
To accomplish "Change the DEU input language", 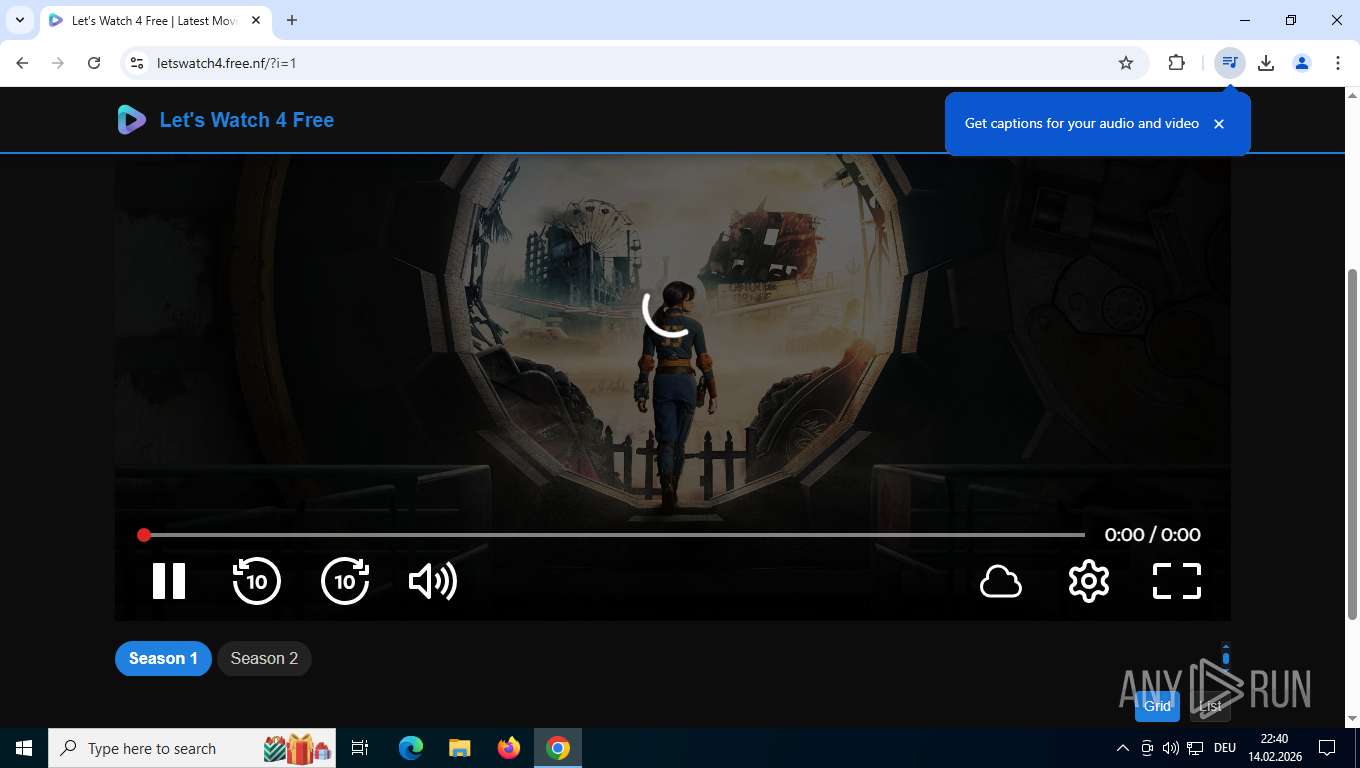I will 1225,748.
